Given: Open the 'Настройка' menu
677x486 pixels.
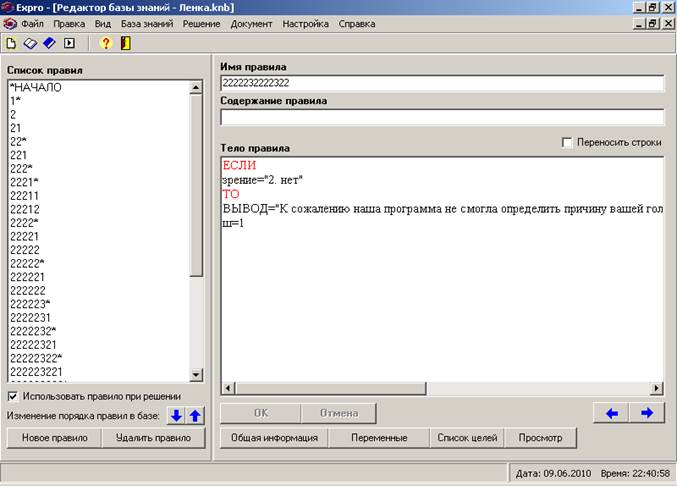Looking at the screenshot, I should pos(305,23).
